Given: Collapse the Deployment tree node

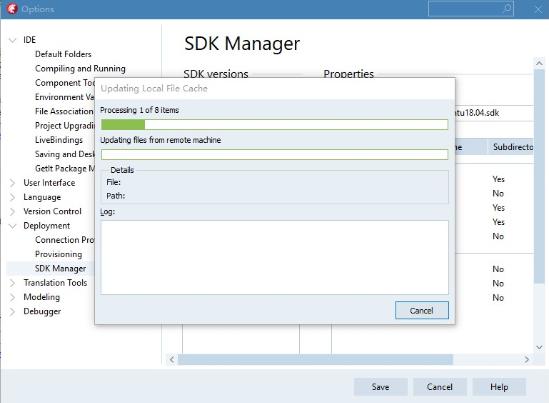Looking at the screenshot, I should click(12, 226).
